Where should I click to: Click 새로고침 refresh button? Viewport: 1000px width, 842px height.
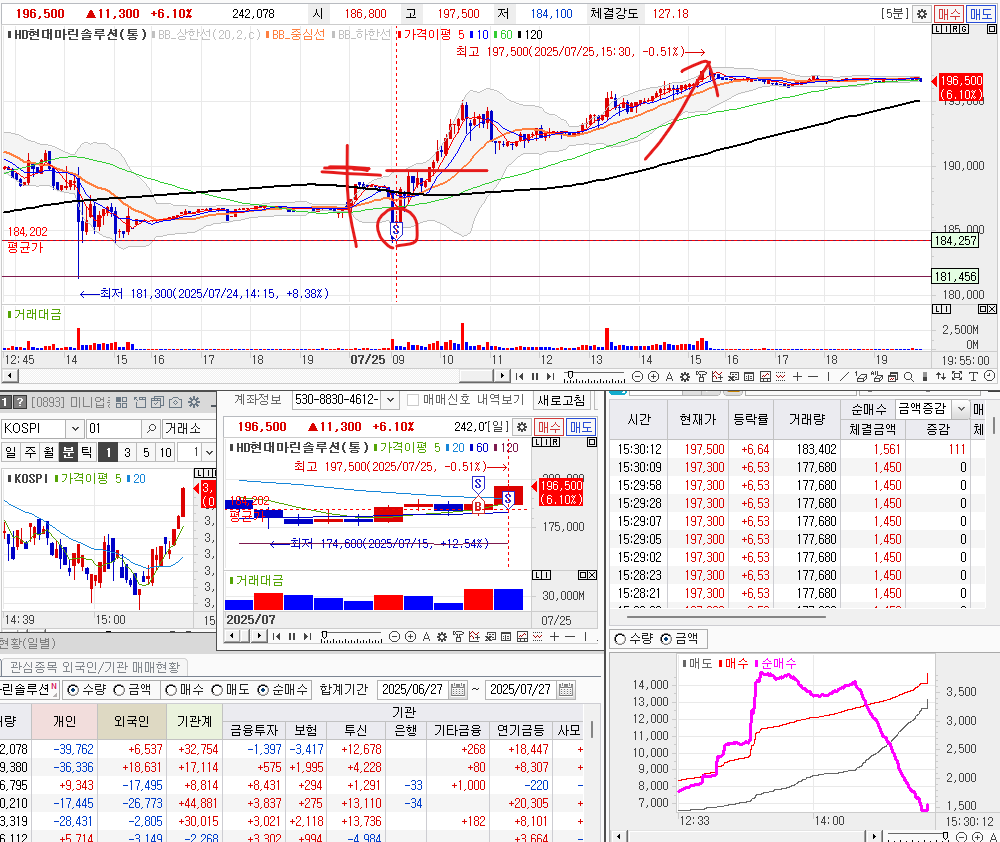pyautogui.click(x=561, y=400)
